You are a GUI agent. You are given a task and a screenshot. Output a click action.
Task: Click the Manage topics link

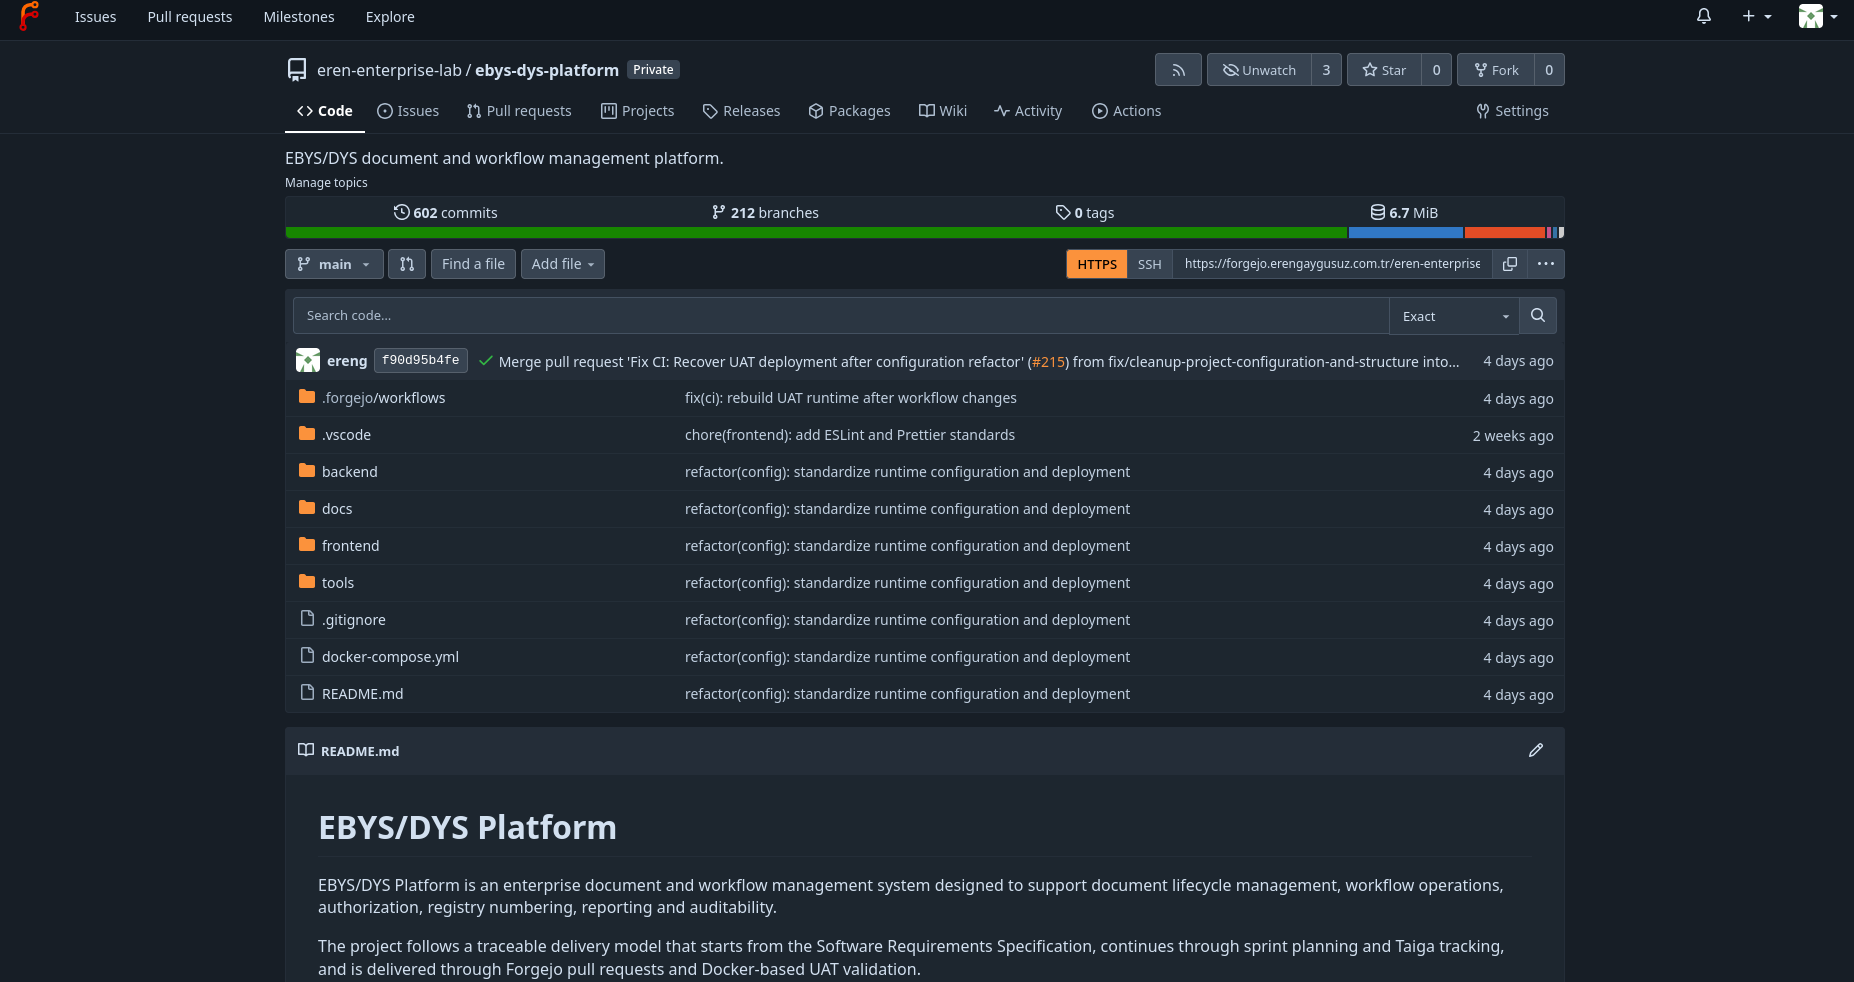[x=326, y=182]
